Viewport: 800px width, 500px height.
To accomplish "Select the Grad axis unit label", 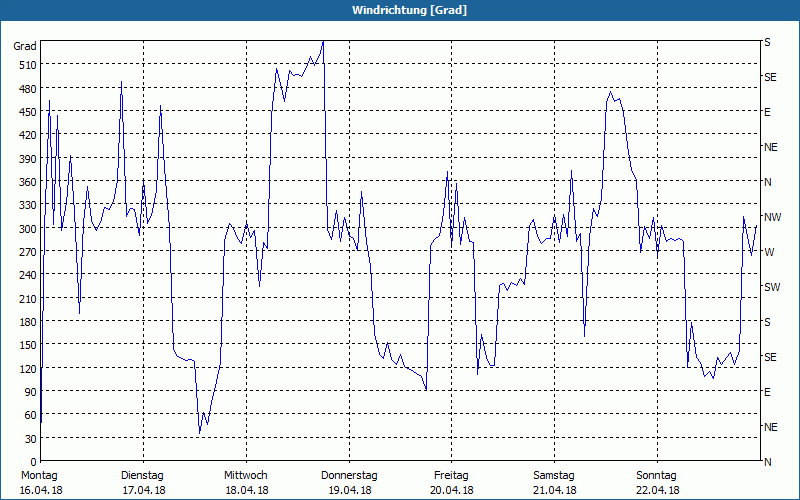I will coord(25,46).
